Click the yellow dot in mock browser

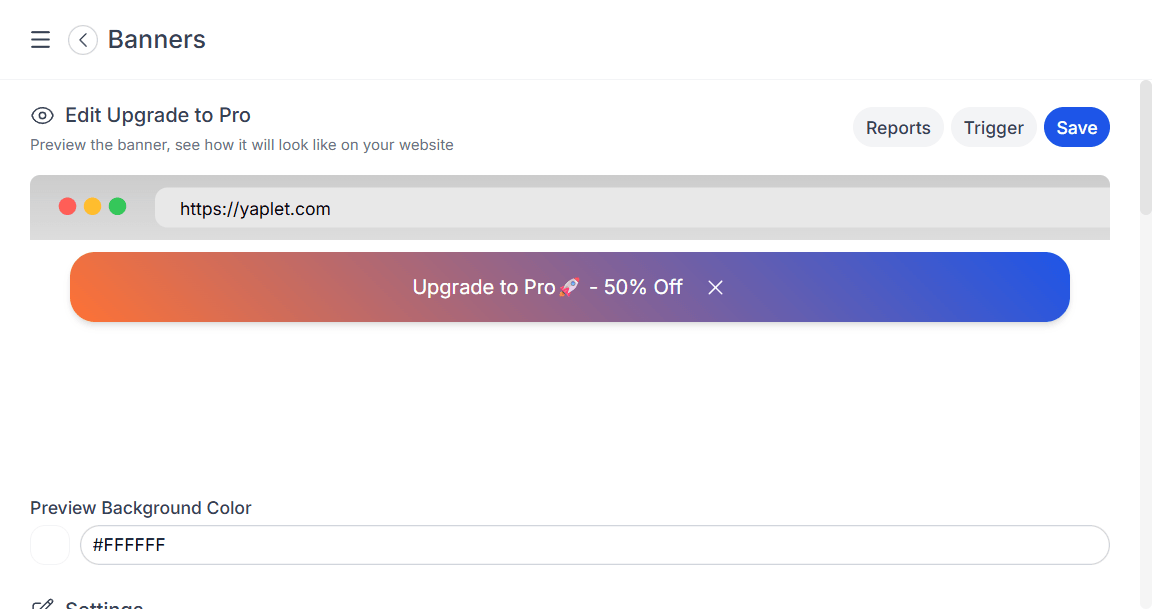[93, 207]
